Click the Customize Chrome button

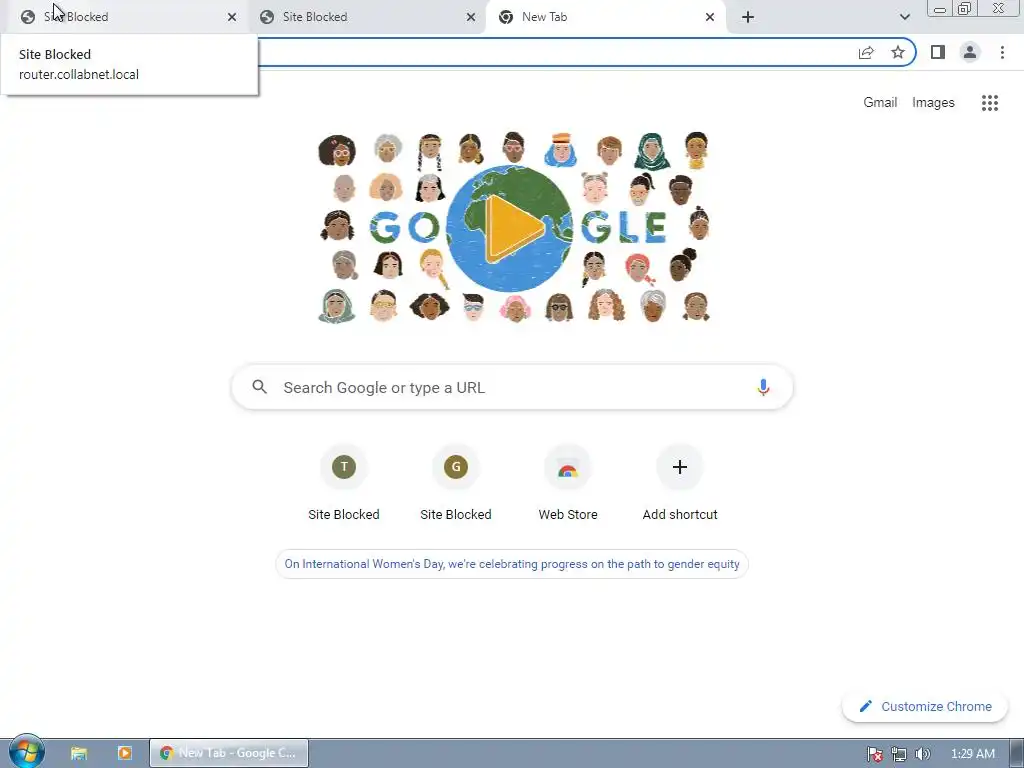(x=925, y=706)
